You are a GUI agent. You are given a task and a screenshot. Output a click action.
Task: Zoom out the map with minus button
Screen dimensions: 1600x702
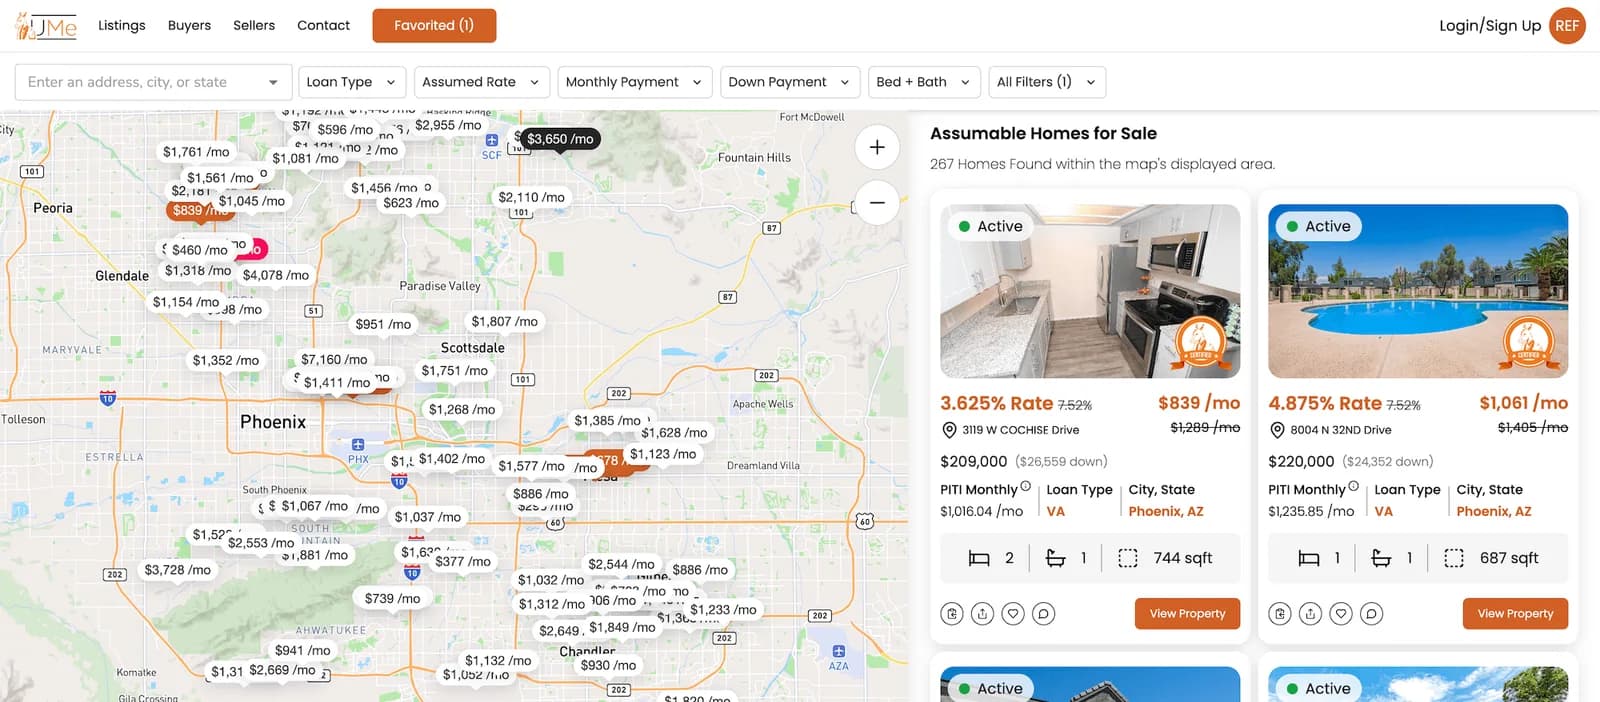tap(877, 202)
